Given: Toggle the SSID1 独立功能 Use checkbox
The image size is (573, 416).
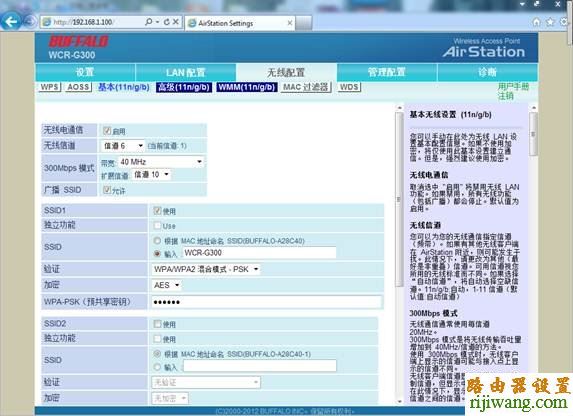Looking at the screenshot, I should pos(158,226).
